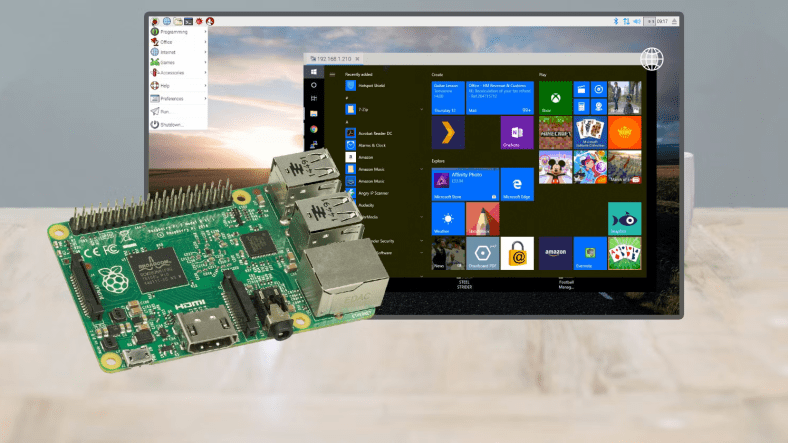Image resolution: width=788 pixels, height=443 pixels.
Task: Open the Camera small tile
Action: coord(599,106)
